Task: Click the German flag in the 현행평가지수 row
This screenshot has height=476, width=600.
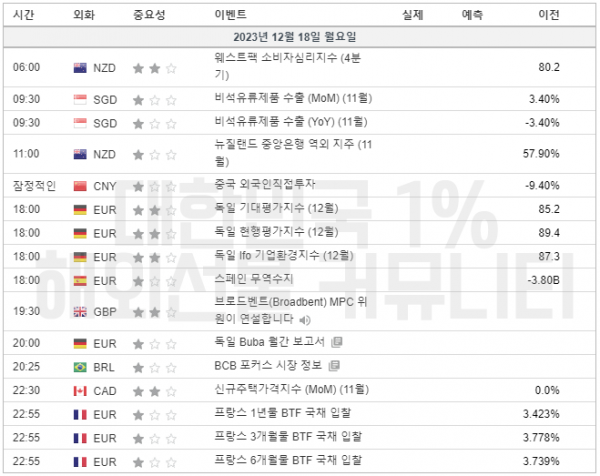Action: pos(80,234)
